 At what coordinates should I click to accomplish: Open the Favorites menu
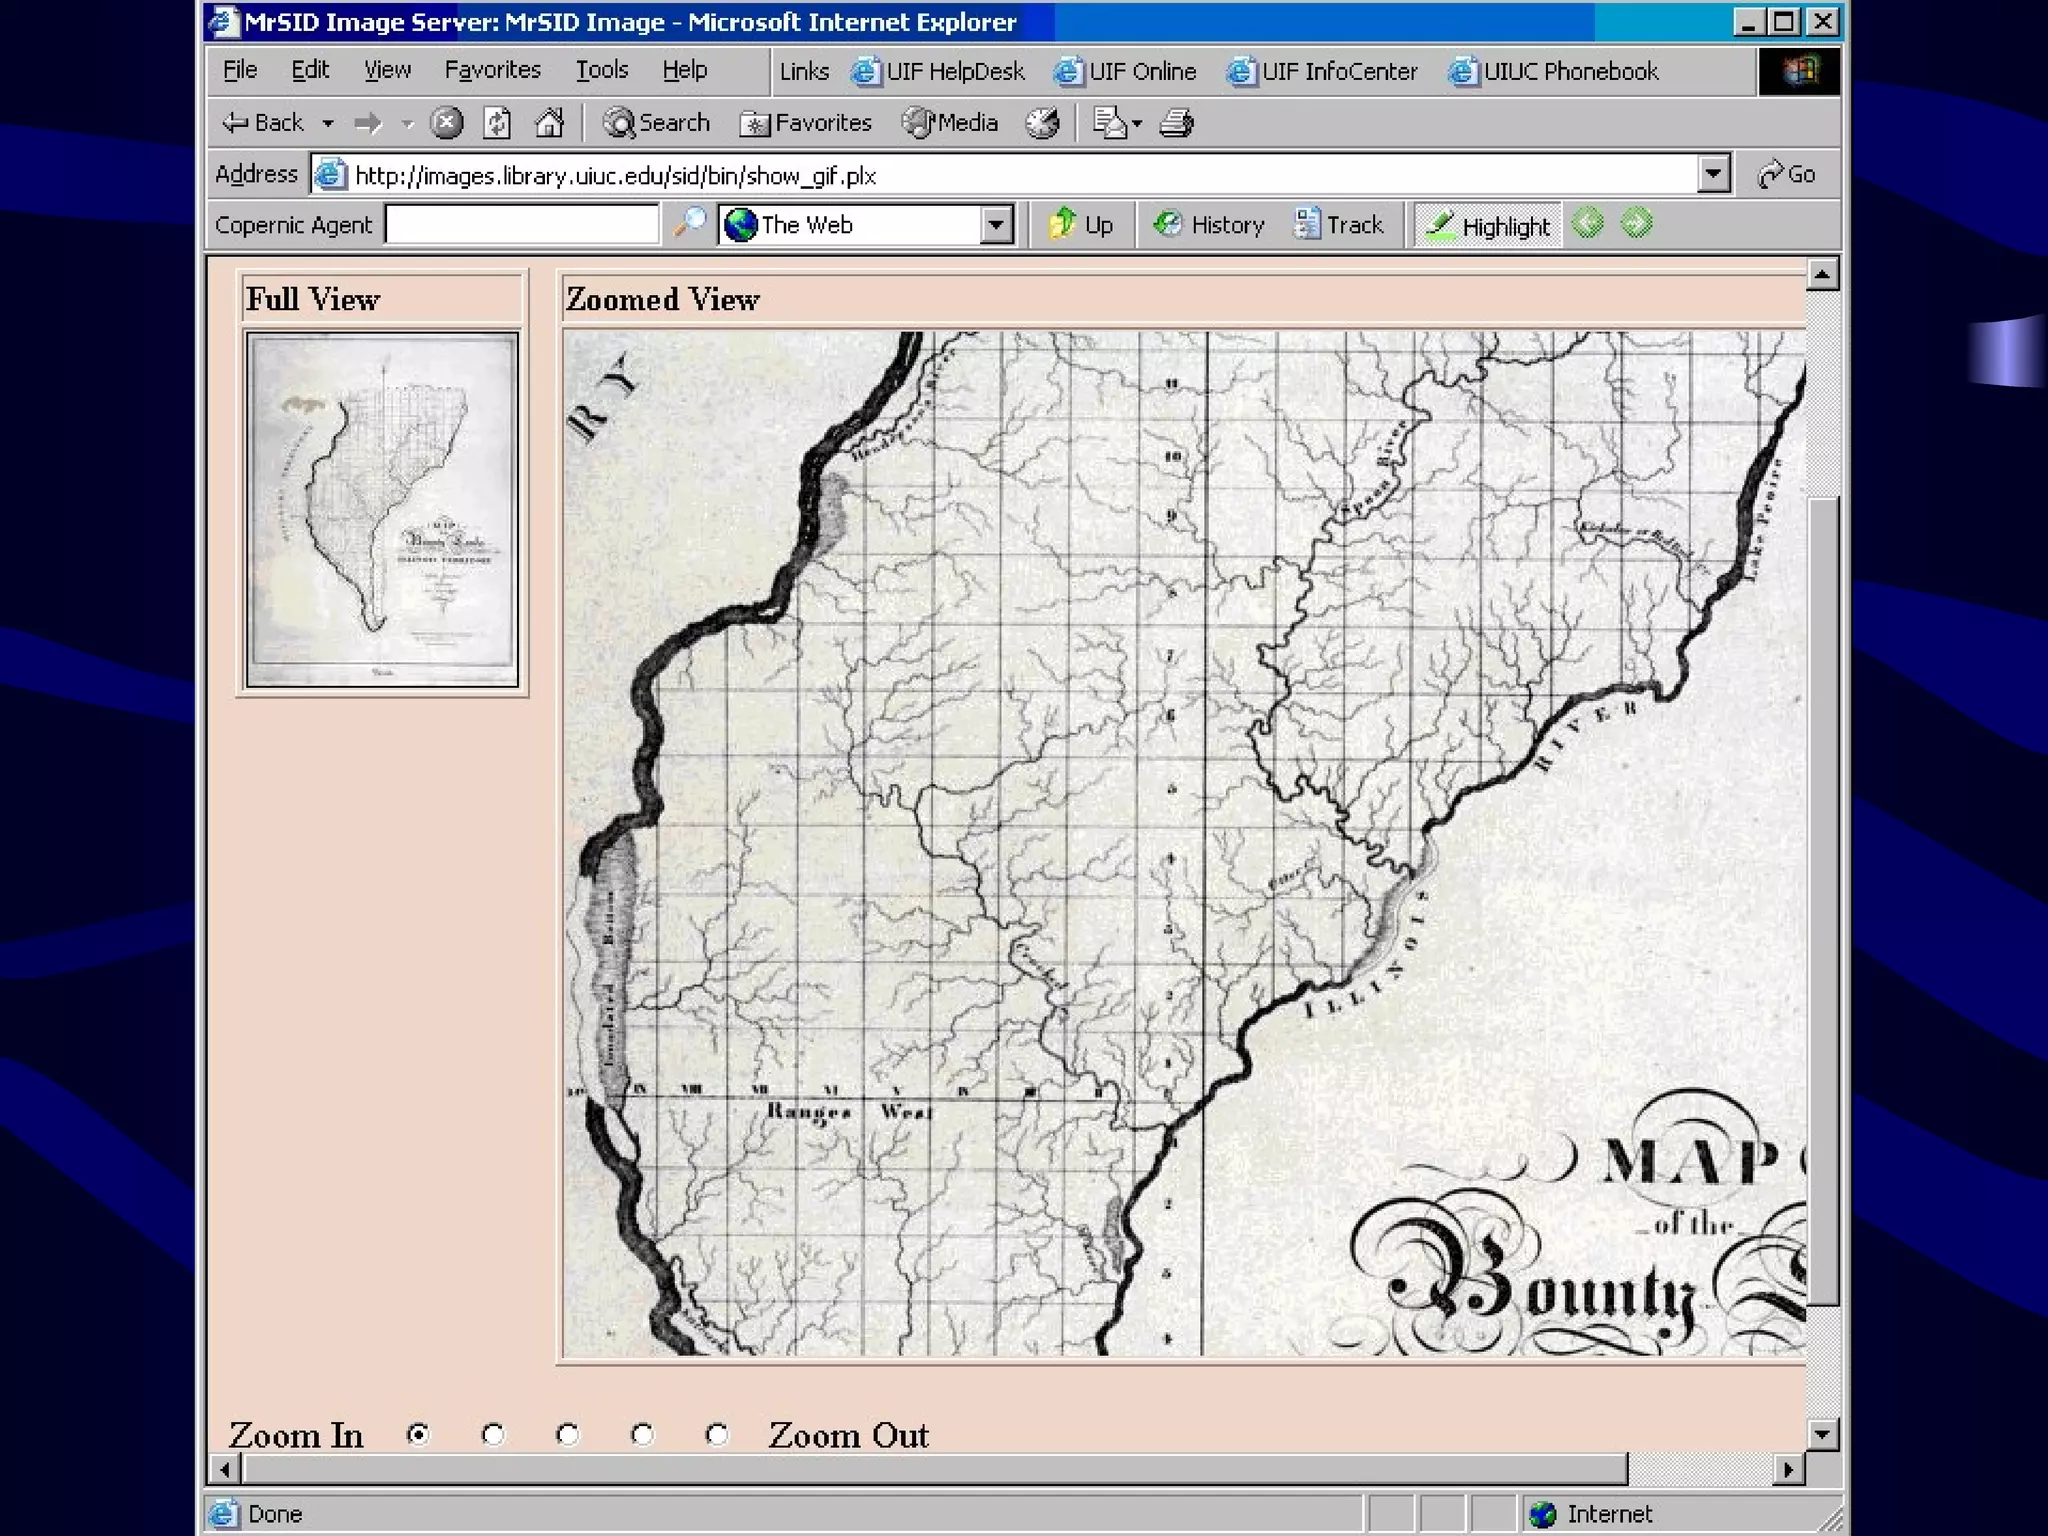click(492, 70)
